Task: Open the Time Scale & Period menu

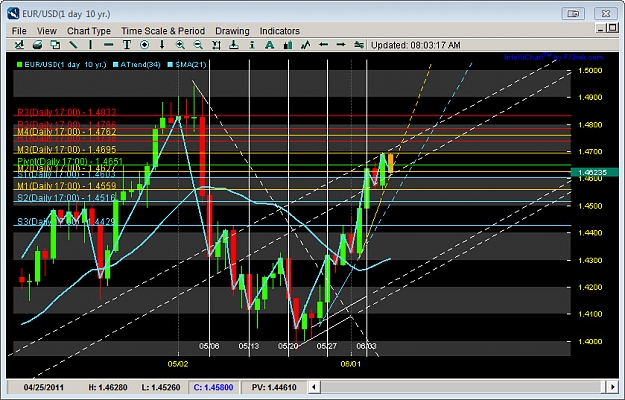Action: pos(163,31)
